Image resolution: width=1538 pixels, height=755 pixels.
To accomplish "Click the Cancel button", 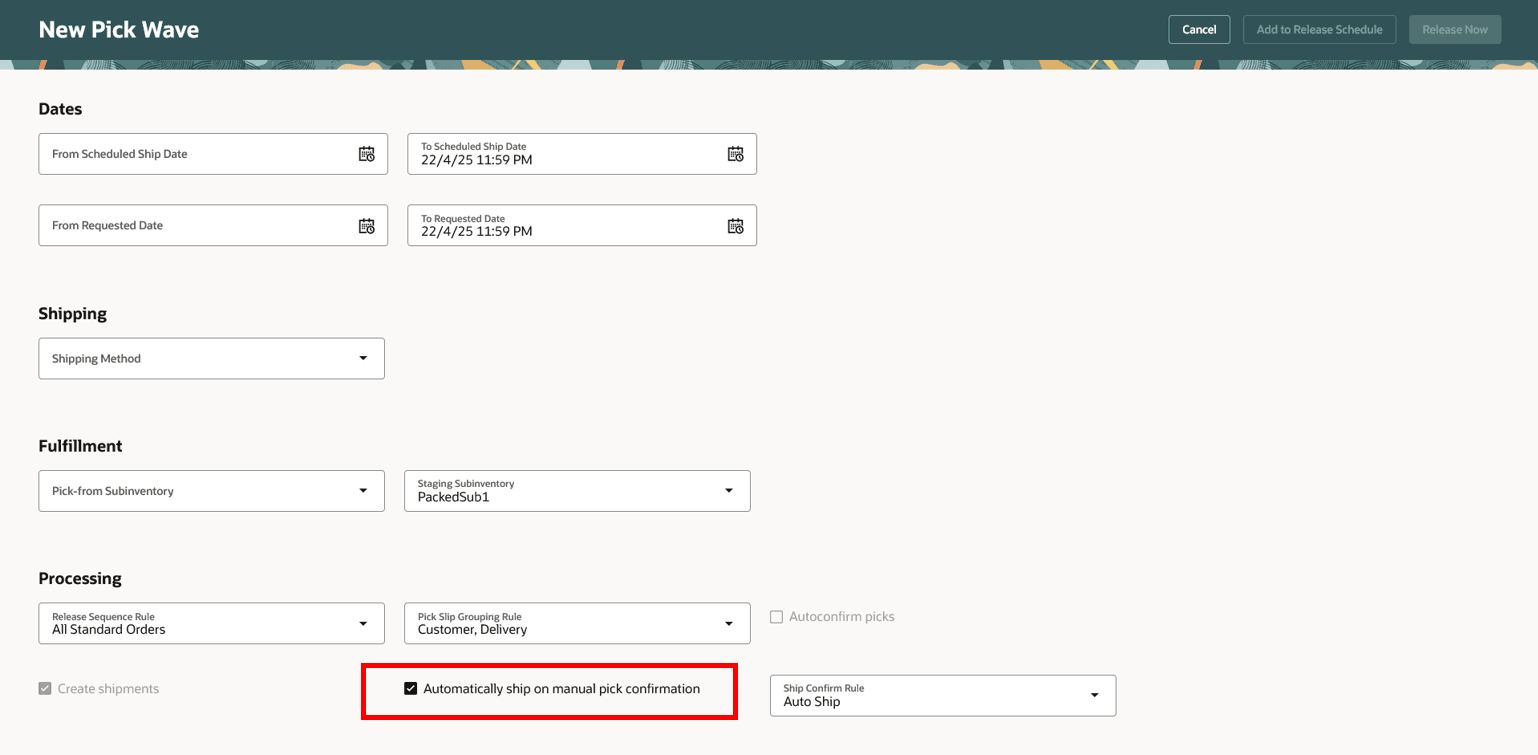I will pyautogui.click(x=1199, y=30).
